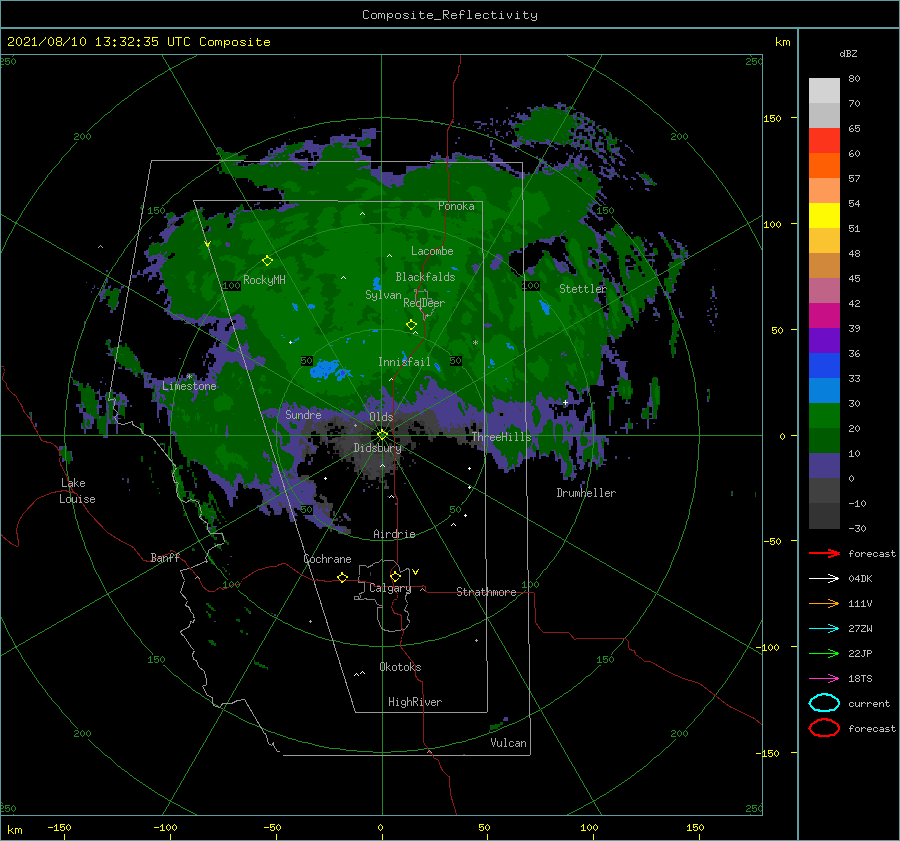Image resolution: width=900 pixels, height=841 pixels.
Task: Pick the red 60-65 dBZ swatch
Action: [x=824, y=141]
